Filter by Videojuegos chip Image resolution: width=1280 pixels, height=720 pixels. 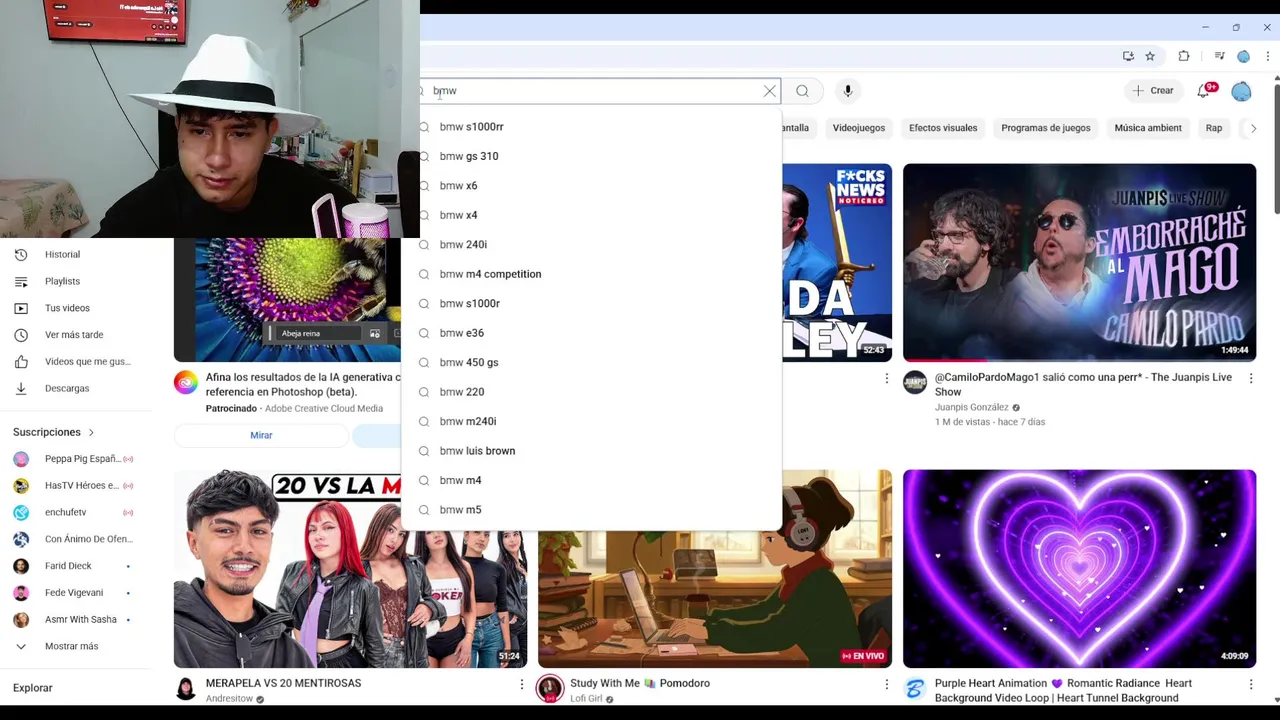point(859,128)
